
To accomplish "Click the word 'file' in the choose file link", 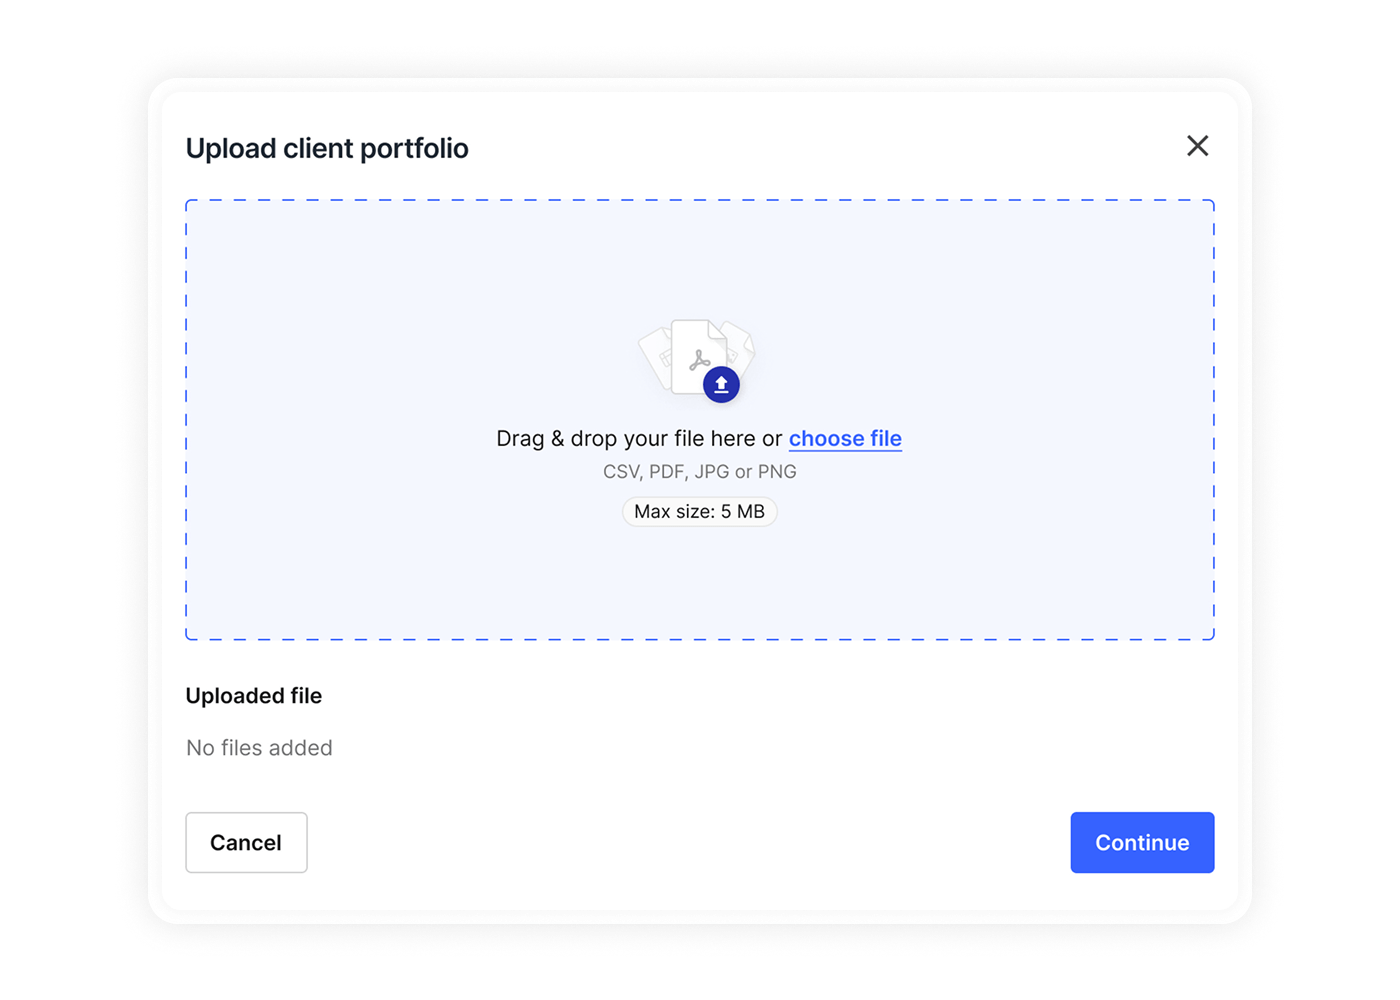I will tap(886, 439).
